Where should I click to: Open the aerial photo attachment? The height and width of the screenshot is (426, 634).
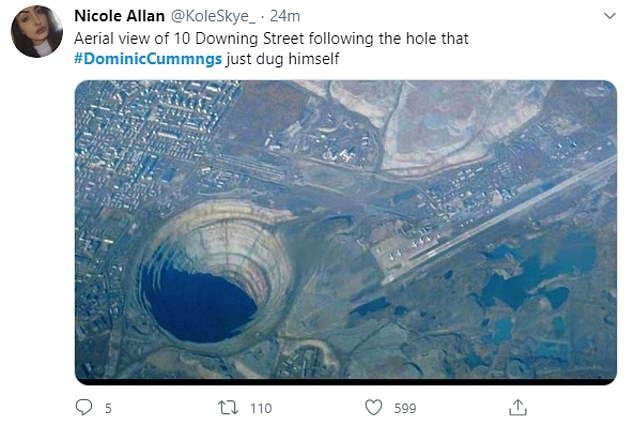click(x=345, y=230)
